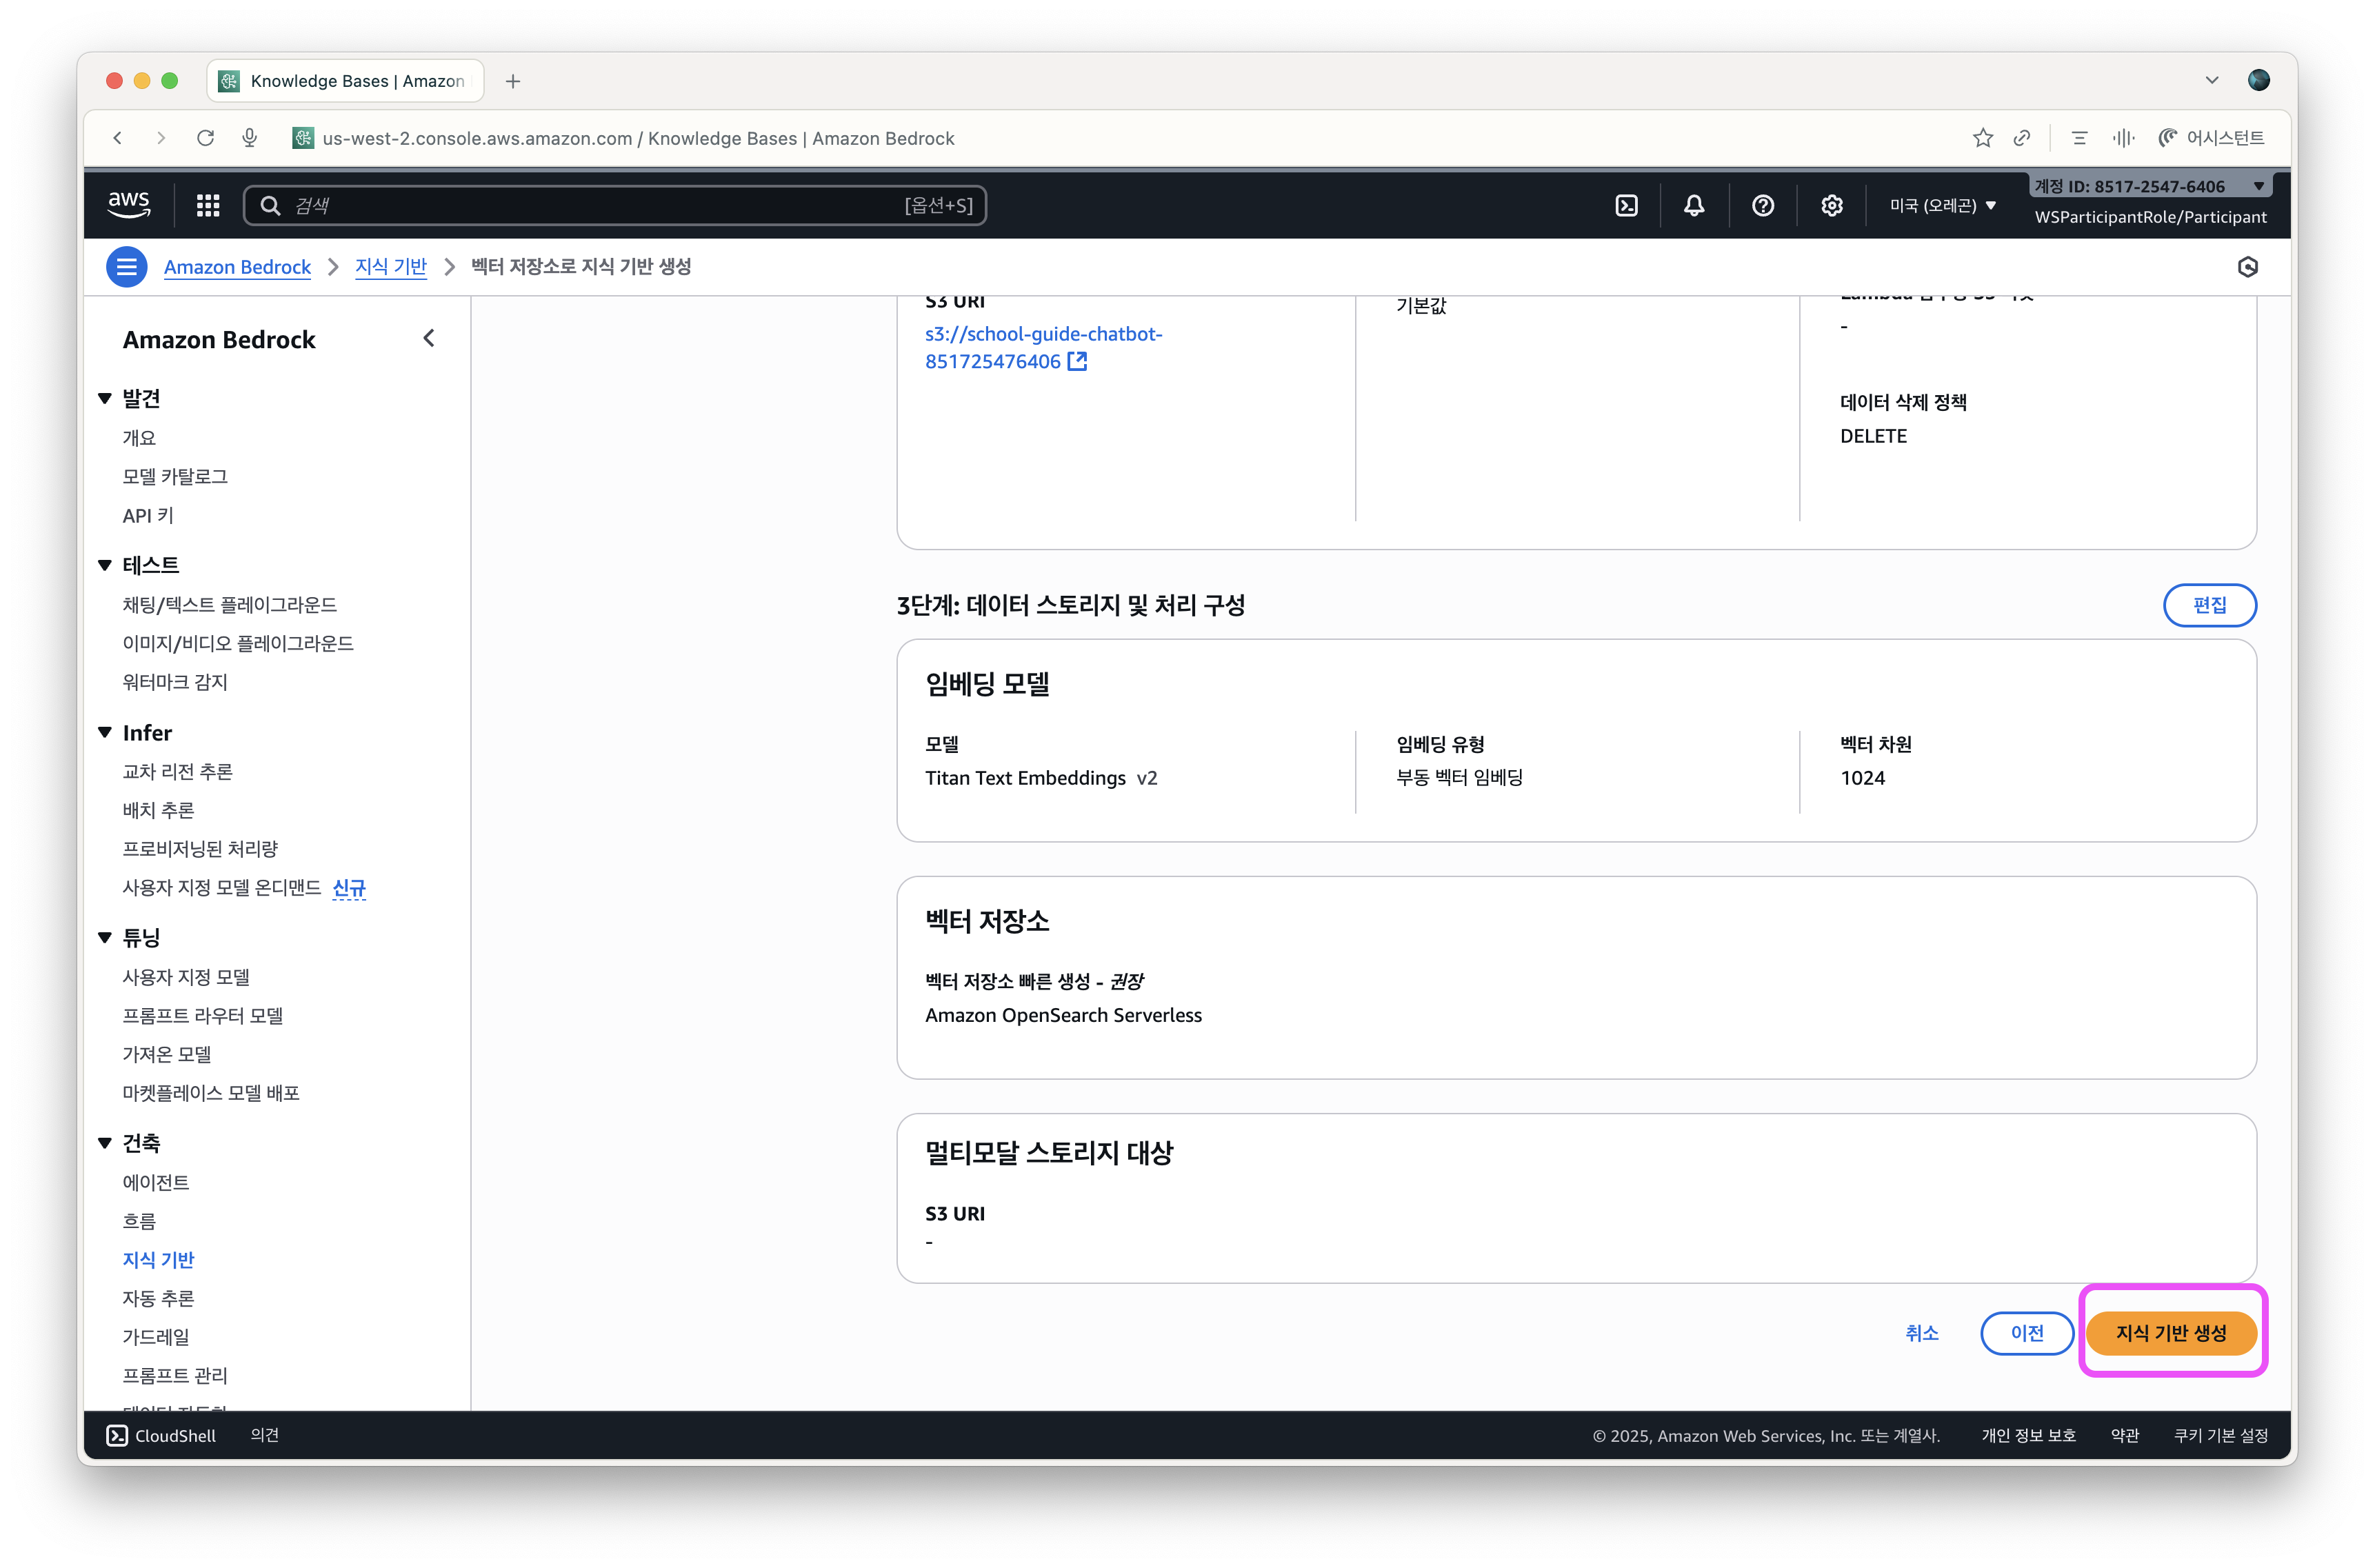Collapse the Infer section
Screen dimensions: 2375x1568
point(105,732)
